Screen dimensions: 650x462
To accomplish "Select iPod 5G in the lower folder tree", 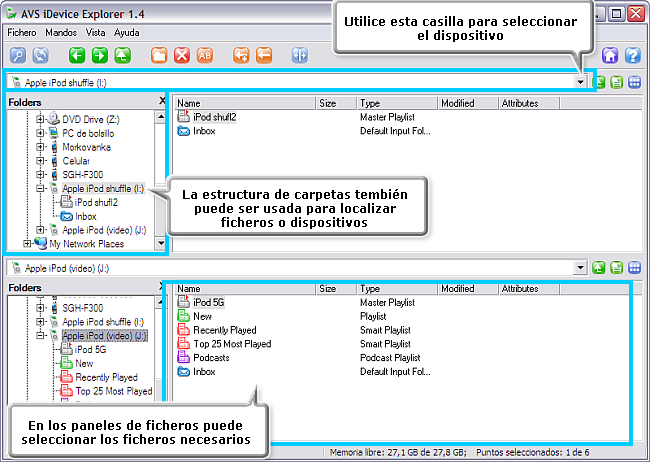I will 90,350.
